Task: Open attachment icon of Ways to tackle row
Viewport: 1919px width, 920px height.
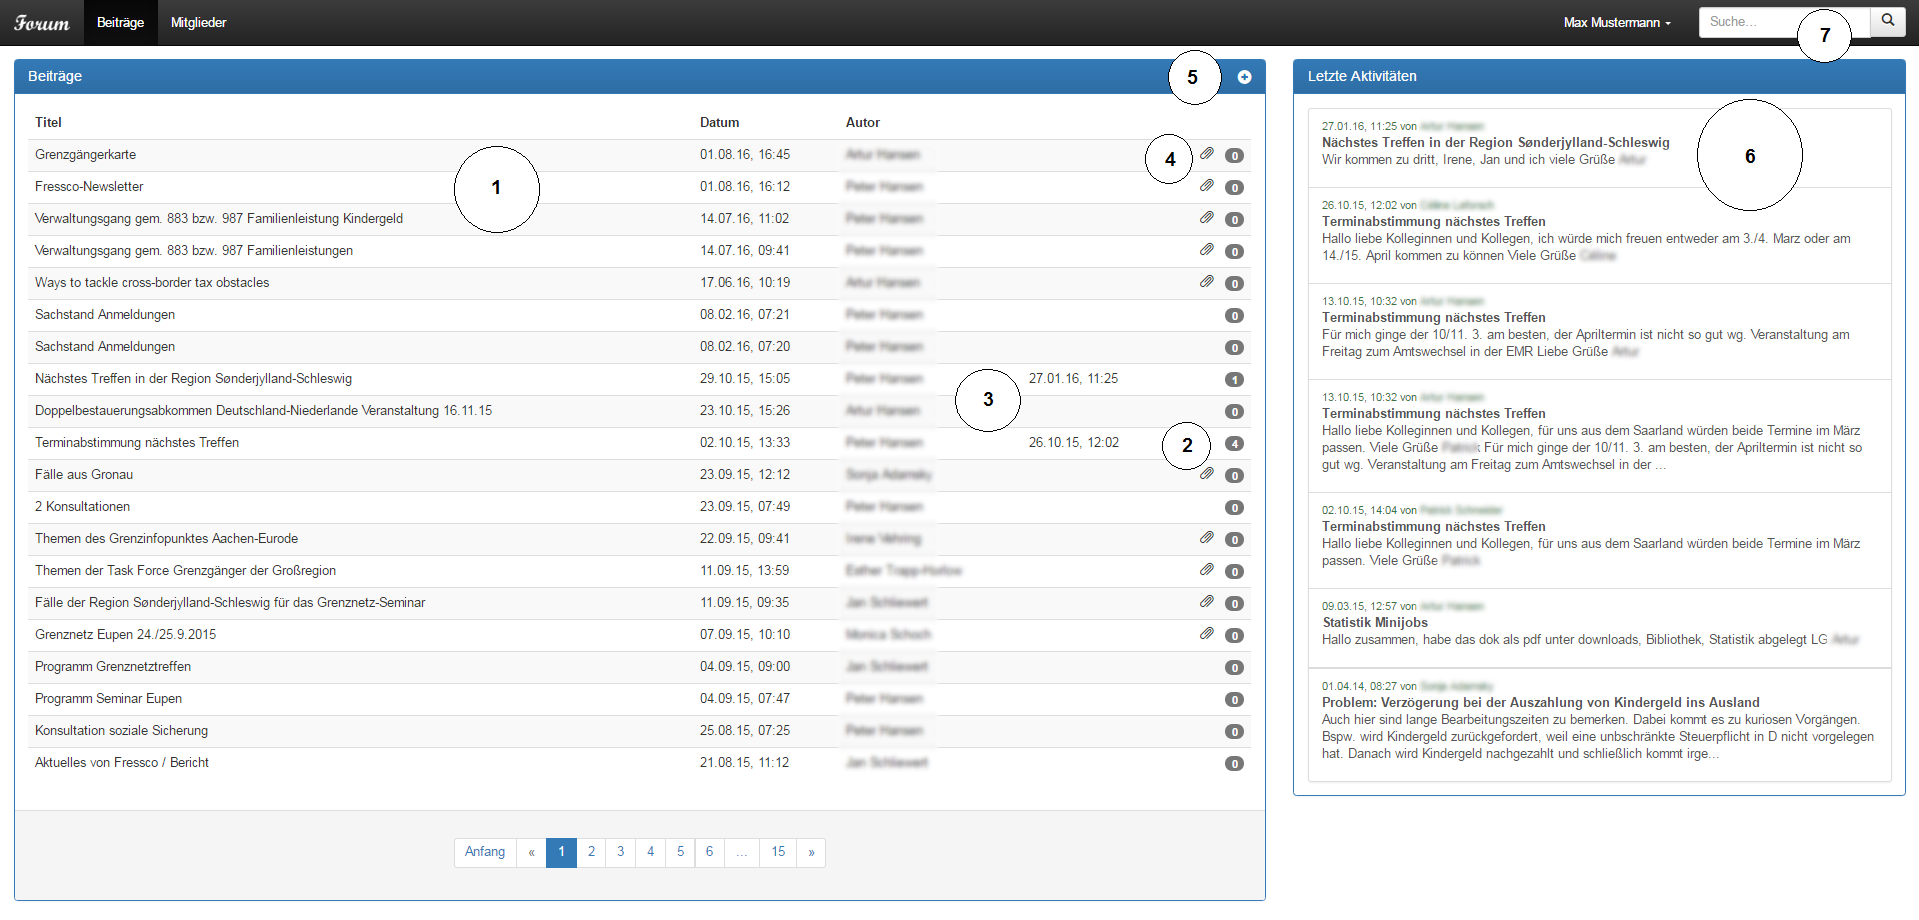Action: (1207, 282)
